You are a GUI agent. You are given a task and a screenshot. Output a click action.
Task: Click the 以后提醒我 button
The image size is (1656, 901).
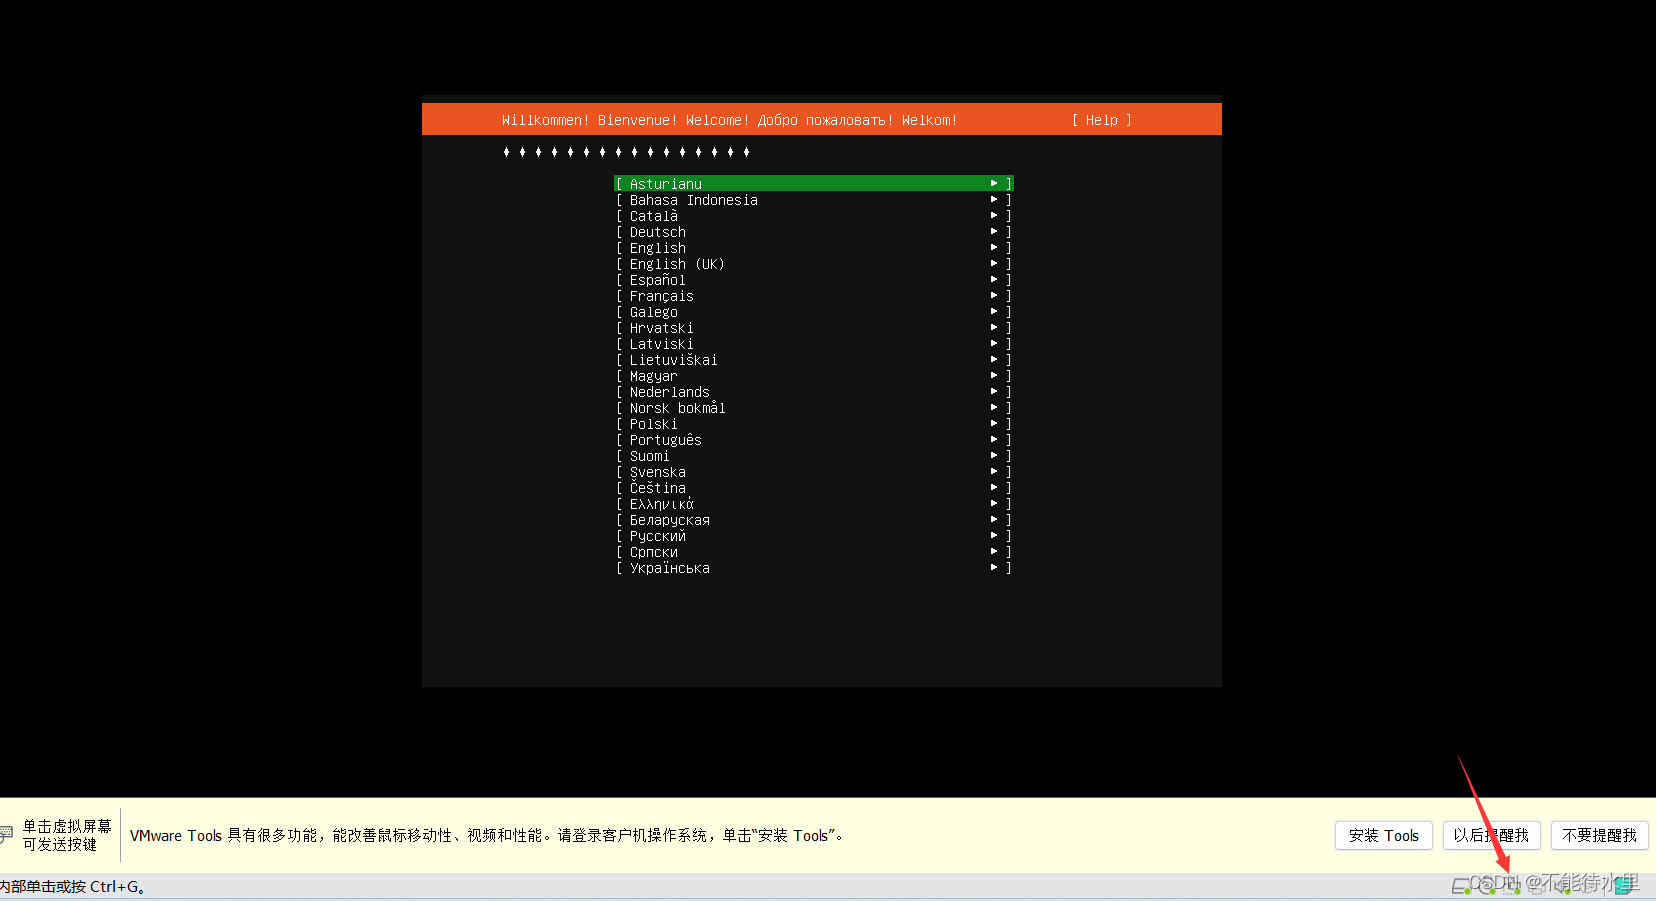tap(1491, 835)
